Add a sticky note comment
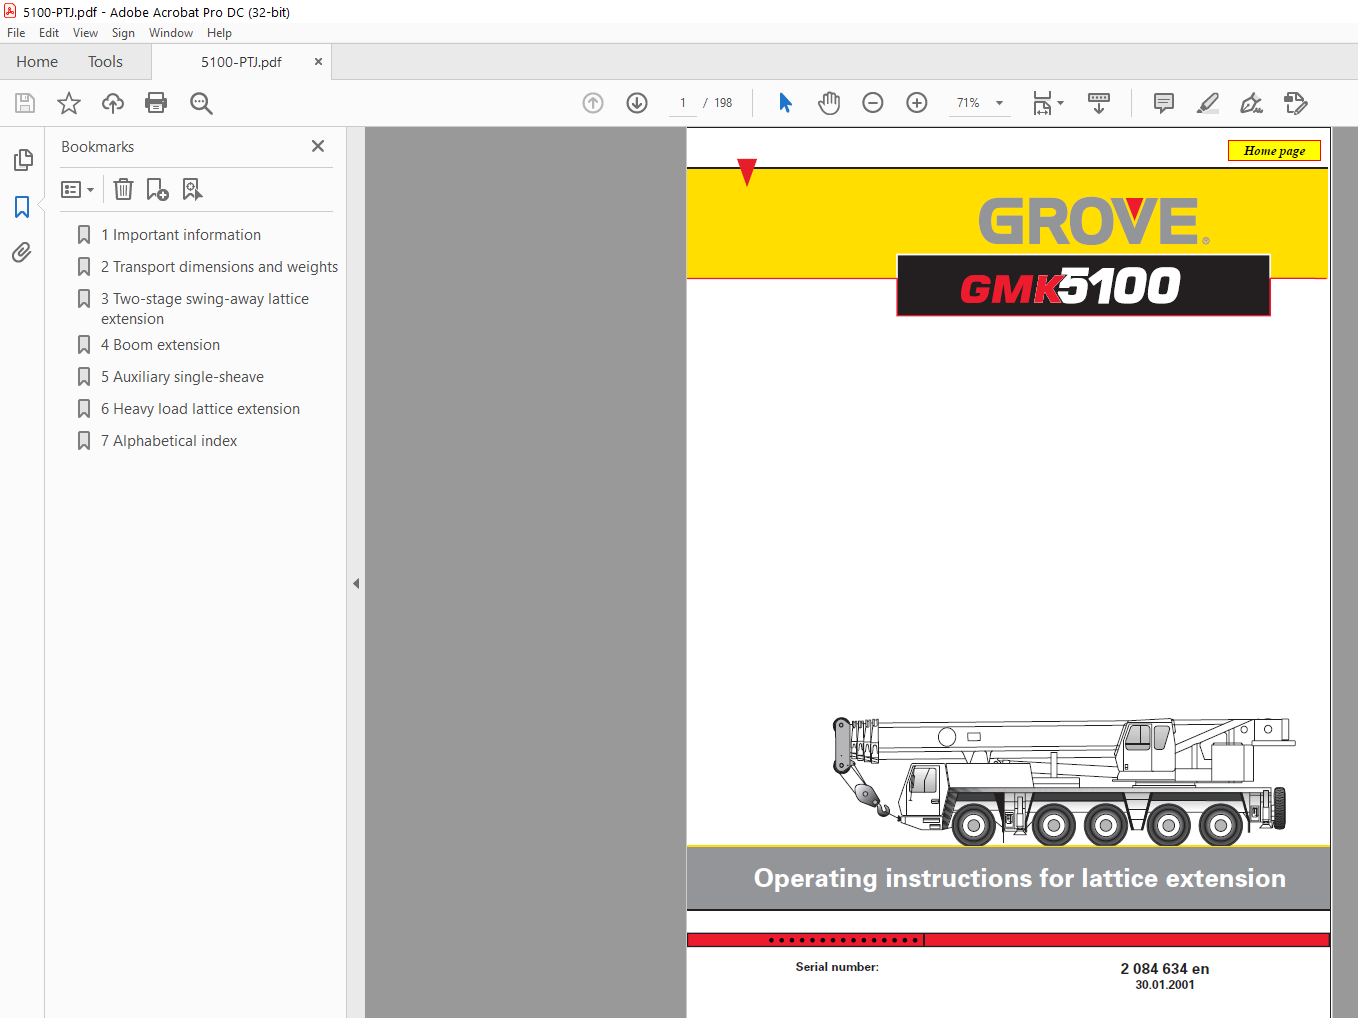The image size is (1358, 1018). tap(1164, 103)
